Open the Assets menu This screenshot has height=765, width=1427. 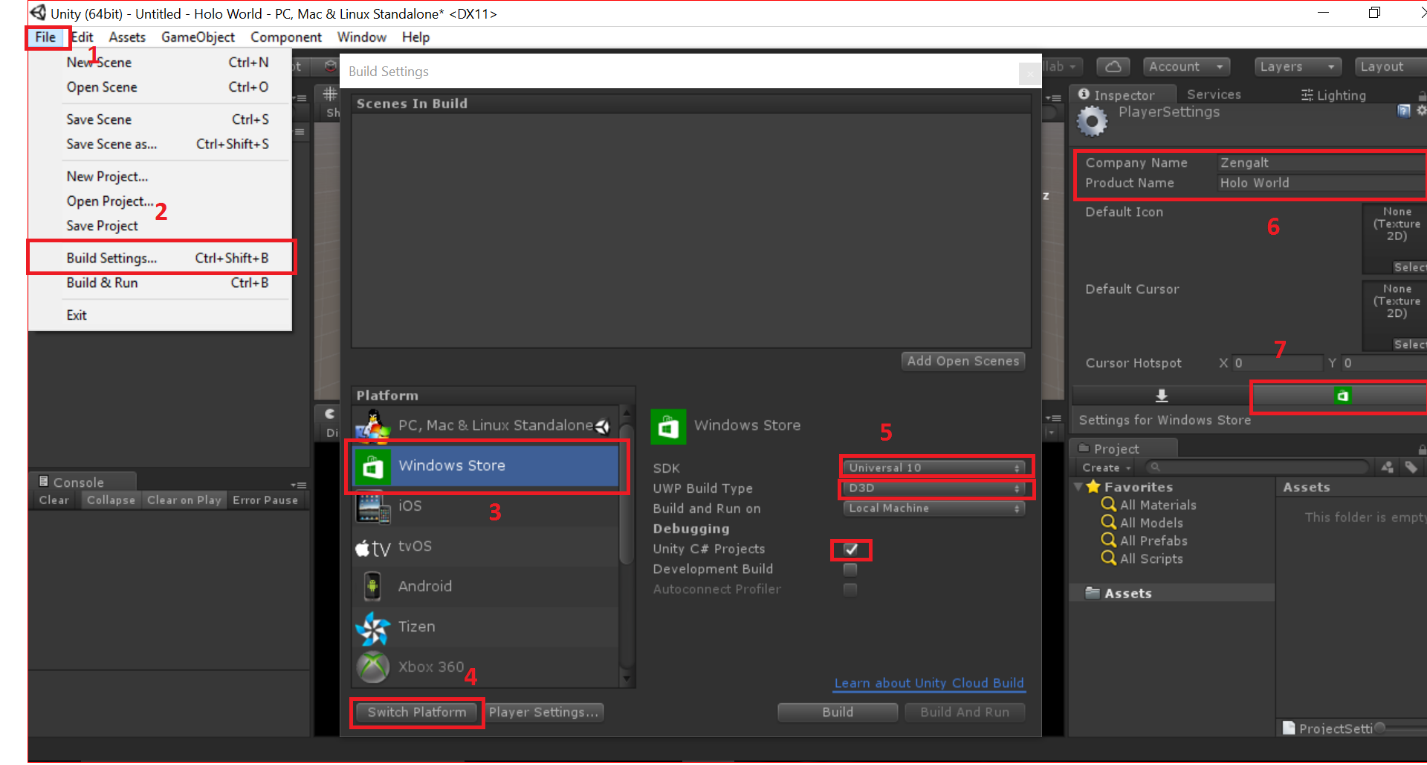click(127, 37)
